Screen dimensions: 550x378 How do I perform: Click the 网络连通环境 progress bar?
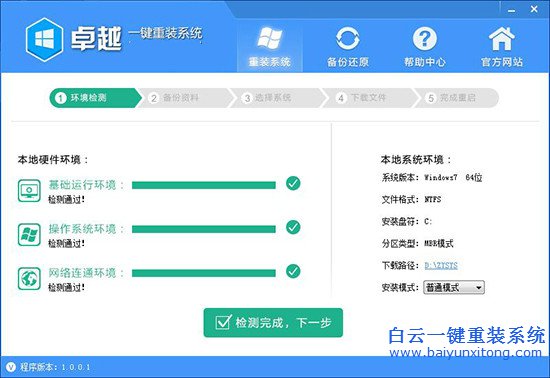[x=204, y=273]
